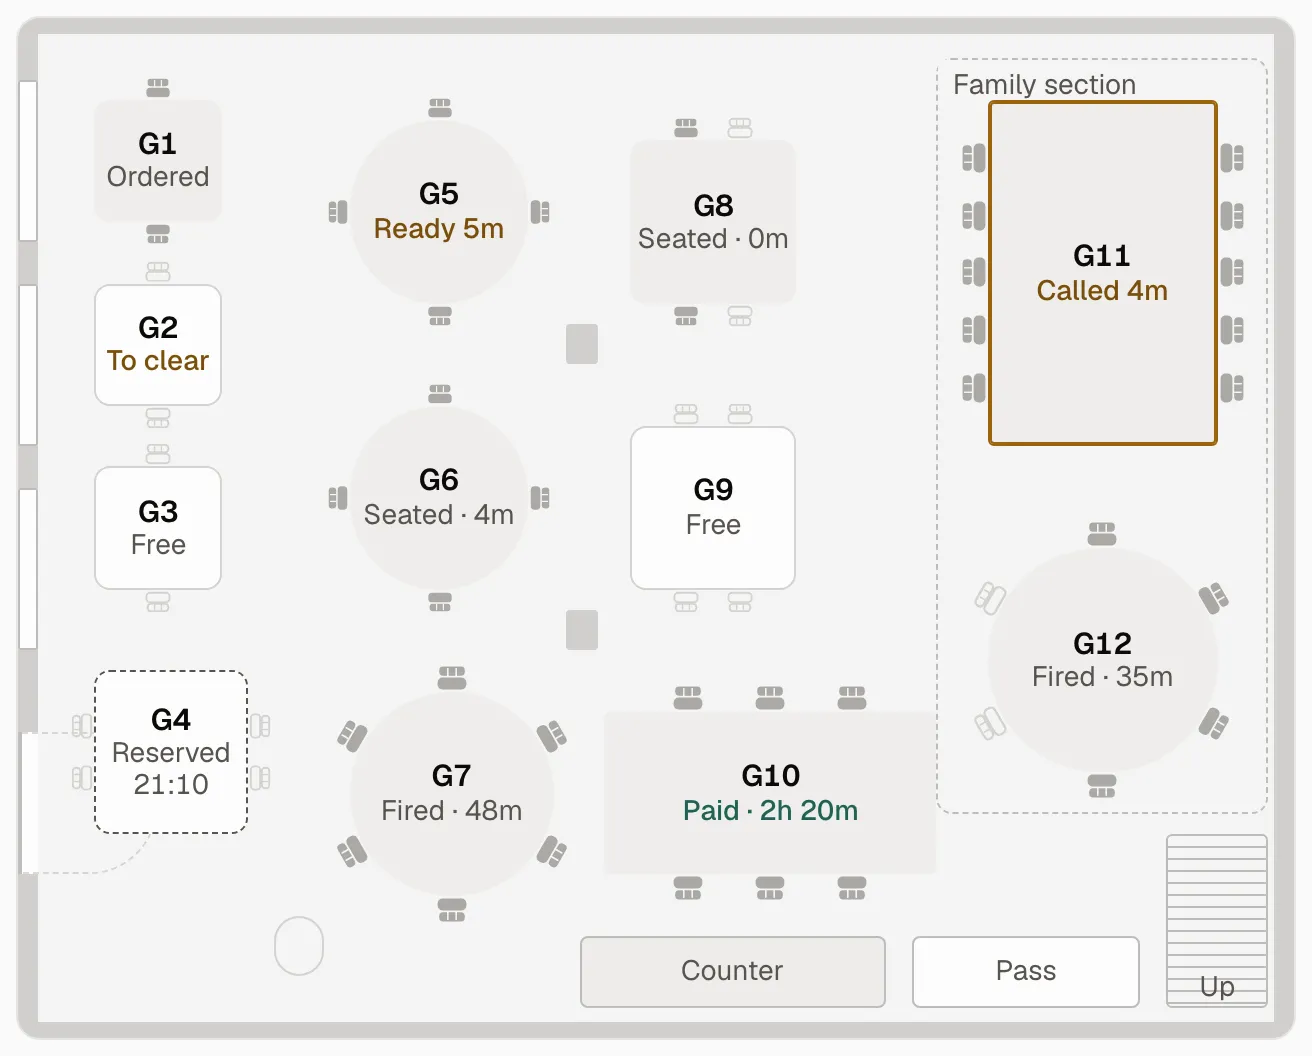Click the small gray pillar between G5 and G8
Viewport: 1312px width, 1056px height.
pos(582,344)
